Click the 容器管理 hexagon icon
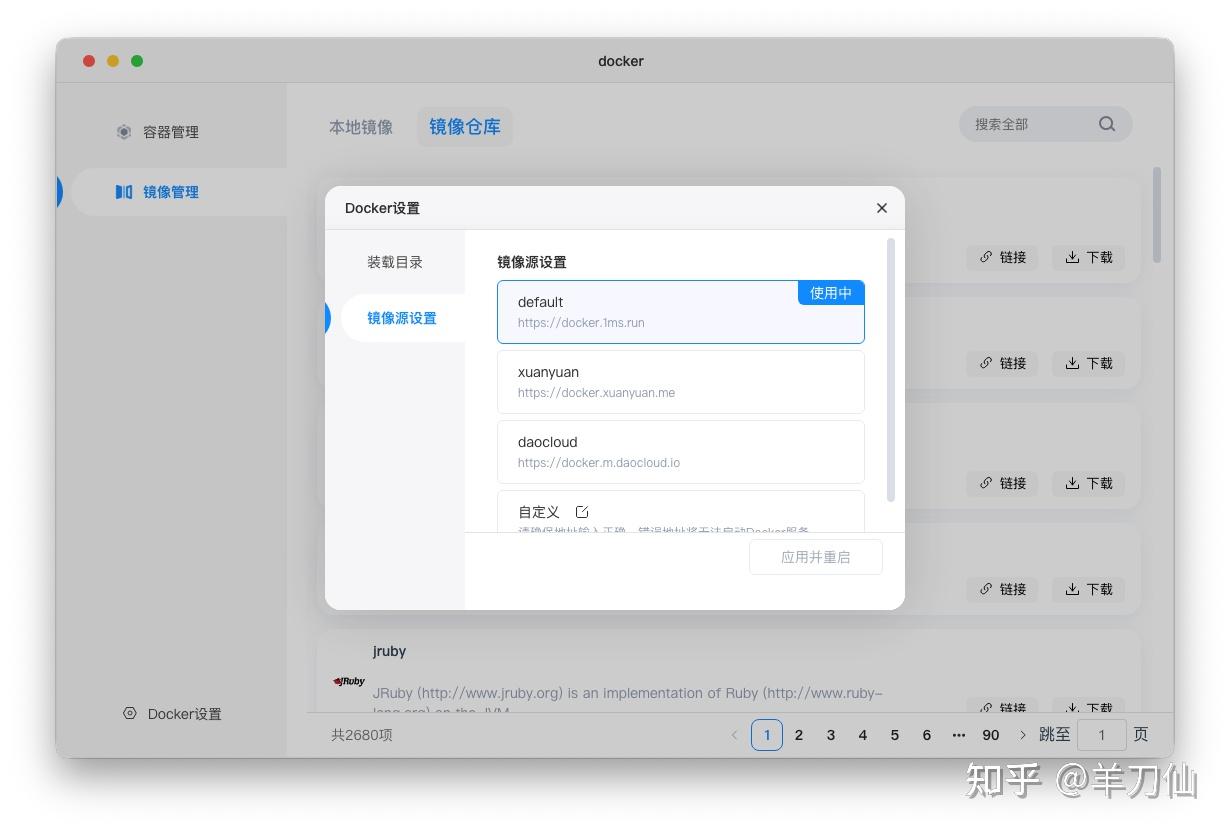 124,132
